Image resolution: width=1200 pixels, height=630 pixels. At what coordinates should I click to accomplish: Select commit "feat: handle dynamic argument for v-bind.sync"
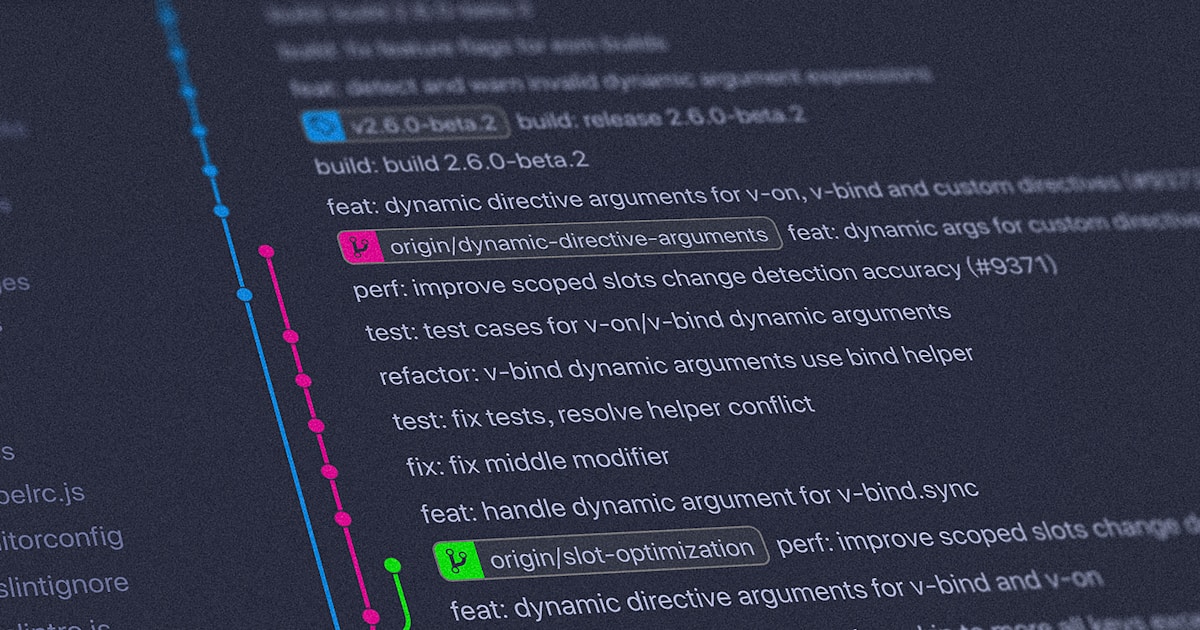coord(700,501)
